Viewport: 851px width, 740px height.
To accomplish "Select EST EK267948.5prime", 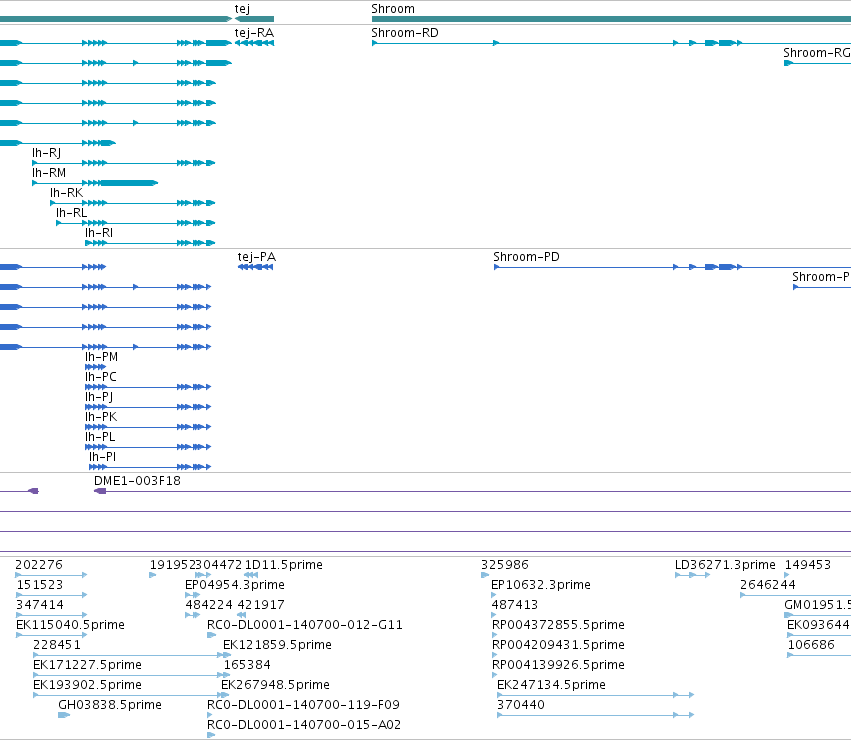I will pos(275,685).
